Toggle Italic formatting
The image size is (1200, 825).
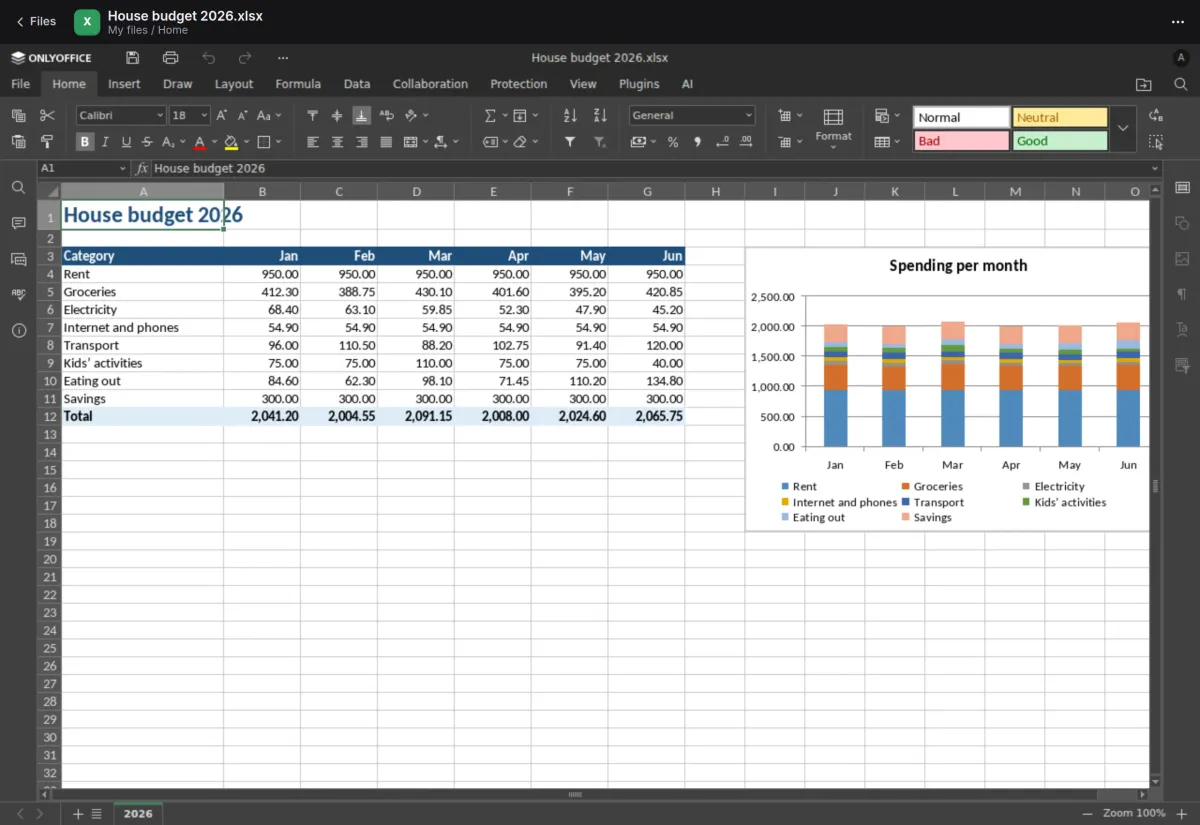coord(105,142)
